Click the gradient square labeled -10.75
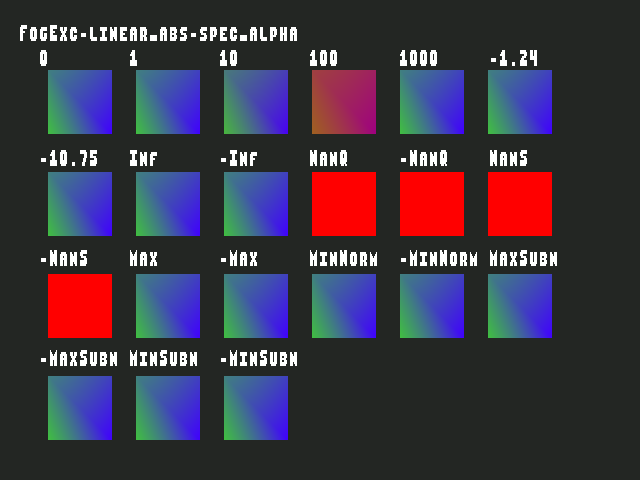This screenshot has width=640, height=480. coord(80,204)
